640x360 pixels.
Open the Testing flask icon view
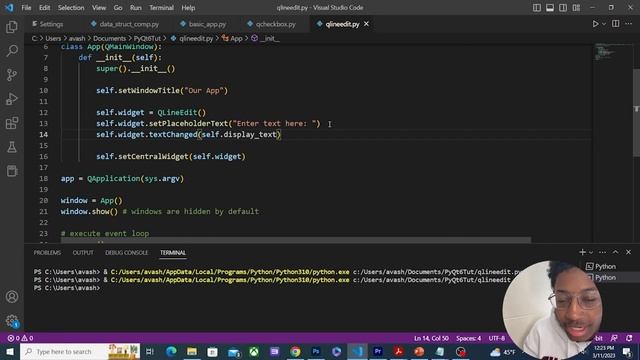pos(12,147)
